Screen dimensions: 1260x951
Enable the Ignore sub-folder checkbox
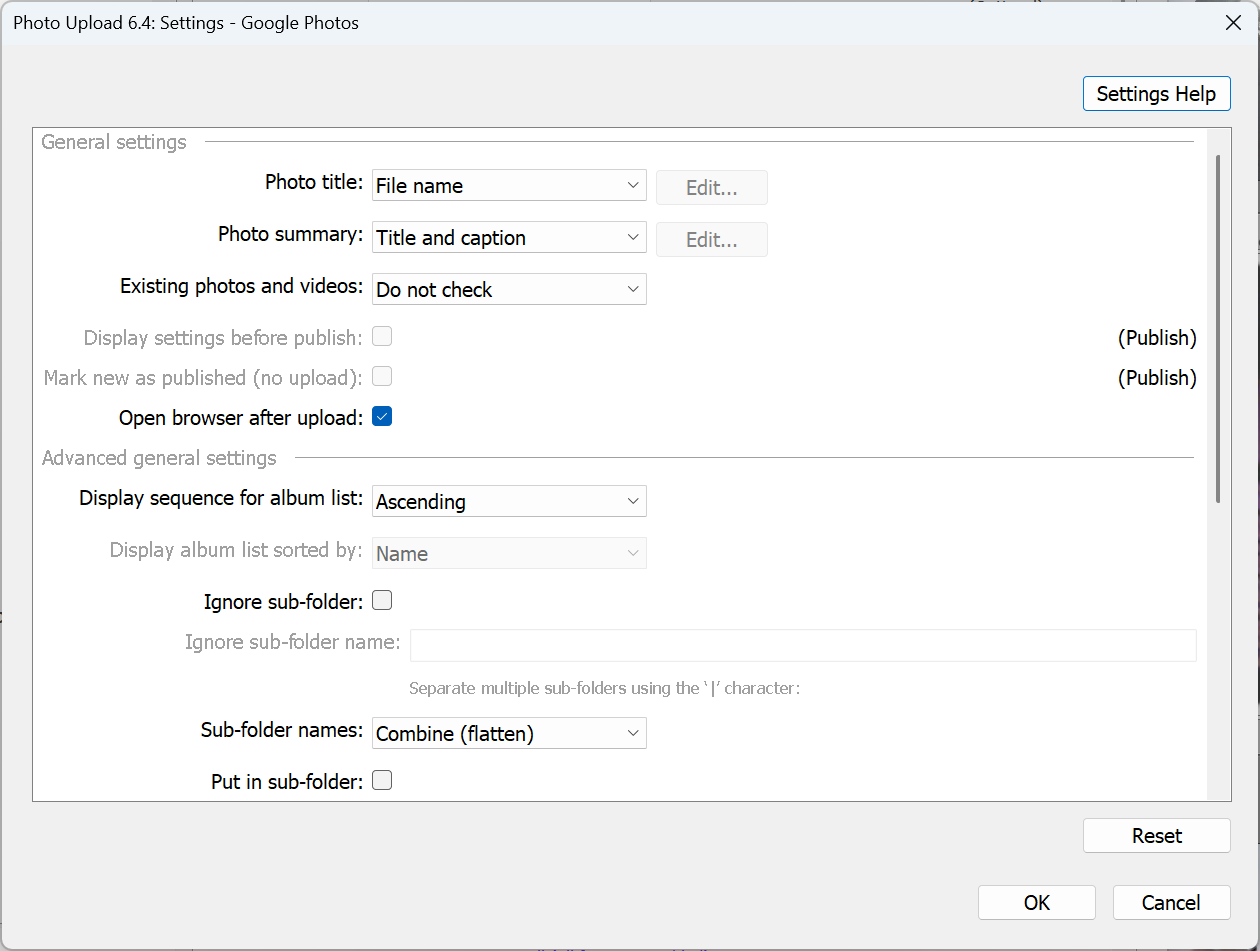[382, 601]
